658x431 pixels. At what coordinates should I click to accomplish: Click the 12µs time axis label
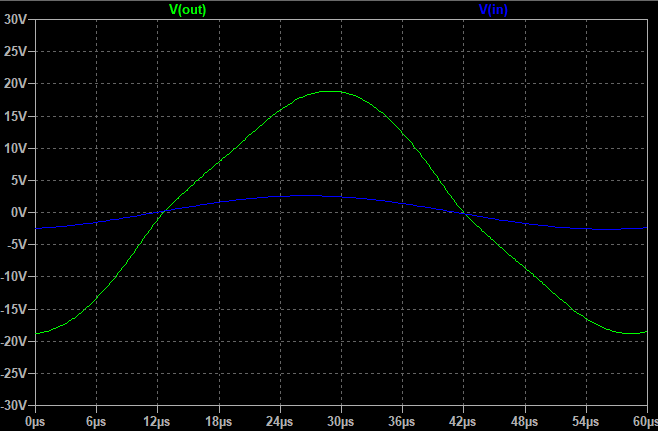(x=157, y=422)
